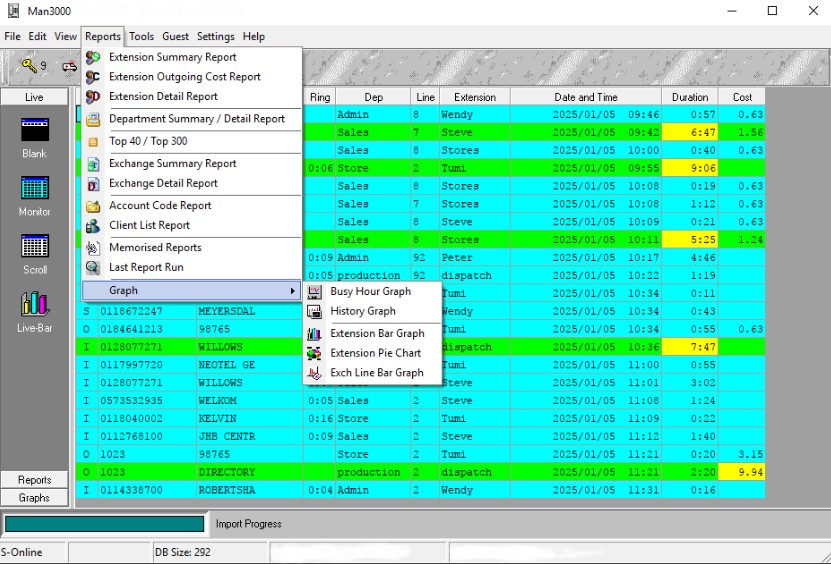
Task: Open Exch Line Bar Graph
Action: pyautogui.click(x=376, y=373)
